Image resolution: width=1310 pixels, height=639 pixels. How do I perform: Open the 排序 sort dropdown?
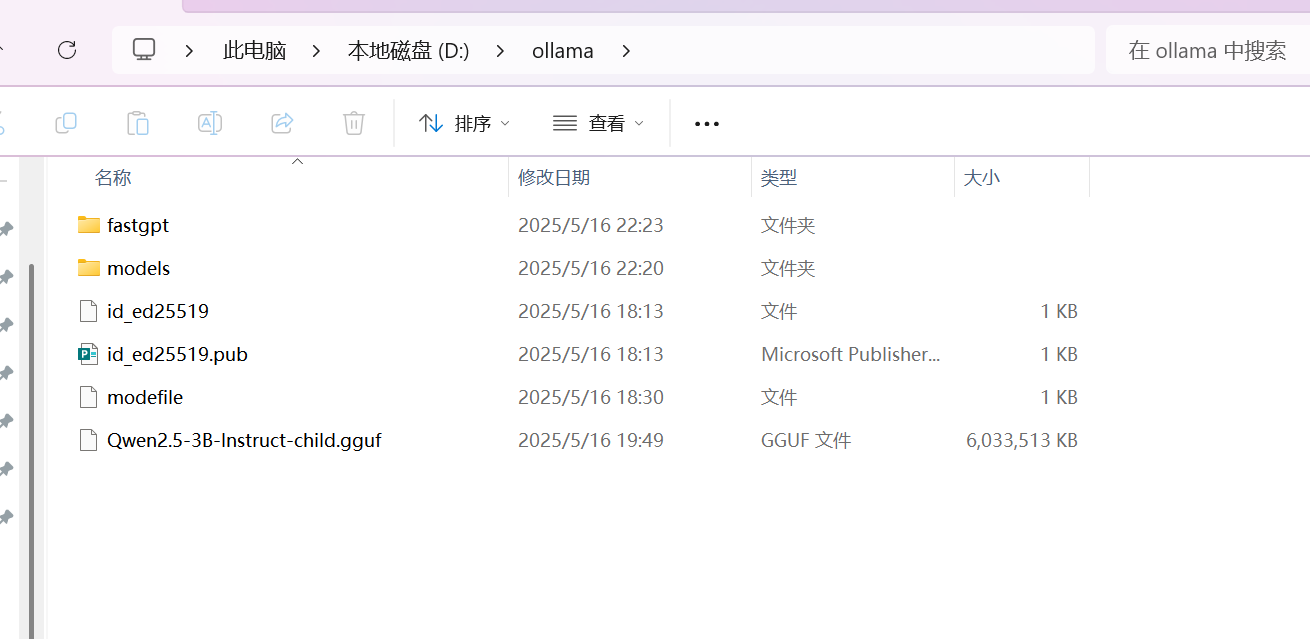click(464, 123)
